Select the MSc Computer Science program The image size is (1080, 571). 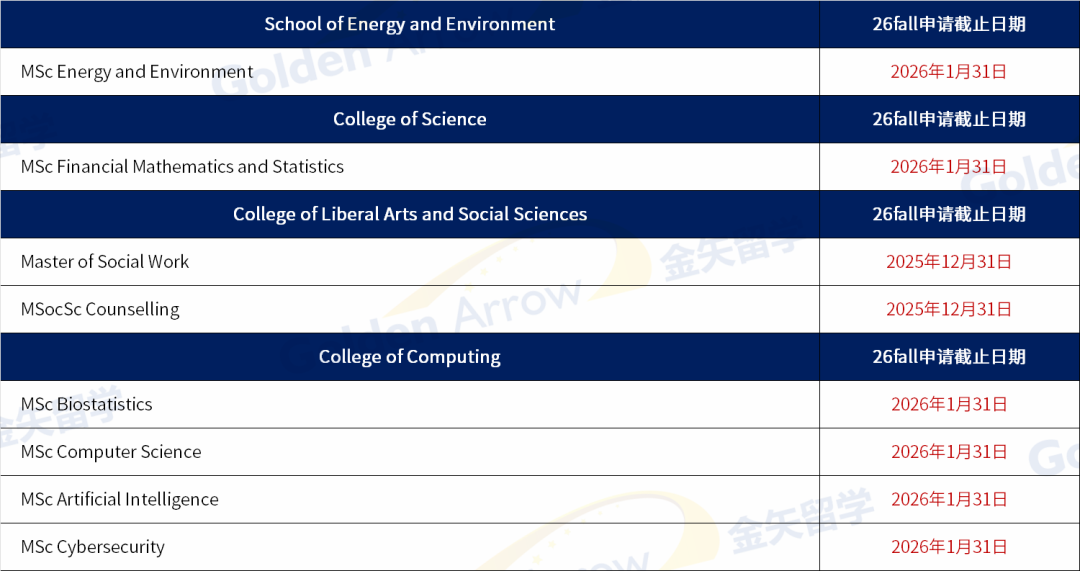click(111, 452)
